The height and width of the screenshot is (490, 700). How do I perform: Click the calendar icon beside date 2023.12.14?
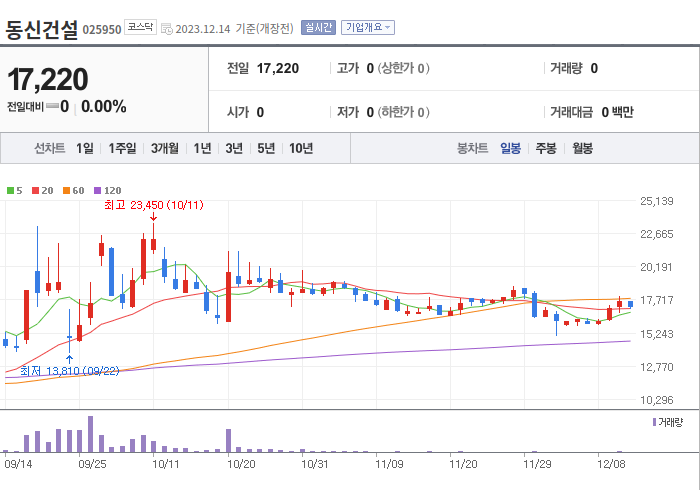(x=167, y=29)
